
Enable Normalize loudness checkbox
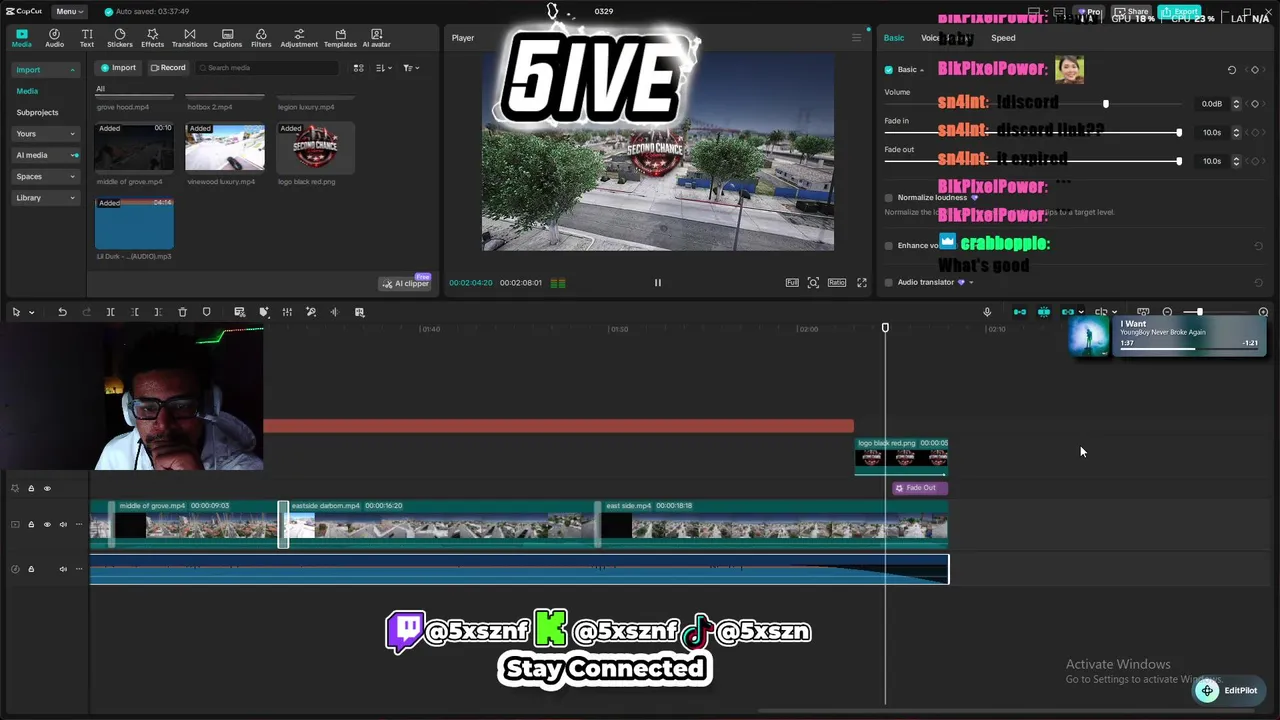click(x=888, y=198)
